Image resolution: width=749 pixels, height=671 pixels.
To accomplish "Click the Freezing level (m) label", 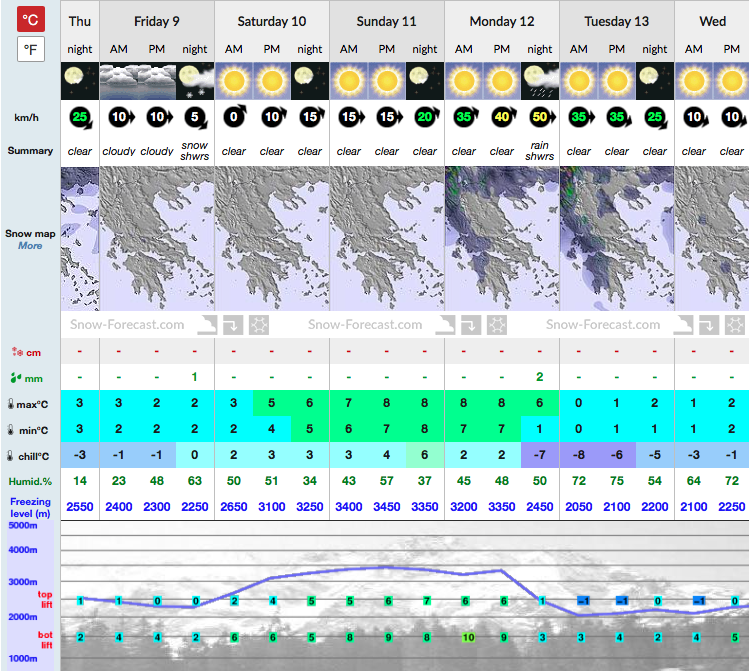I will coord(30,508).
